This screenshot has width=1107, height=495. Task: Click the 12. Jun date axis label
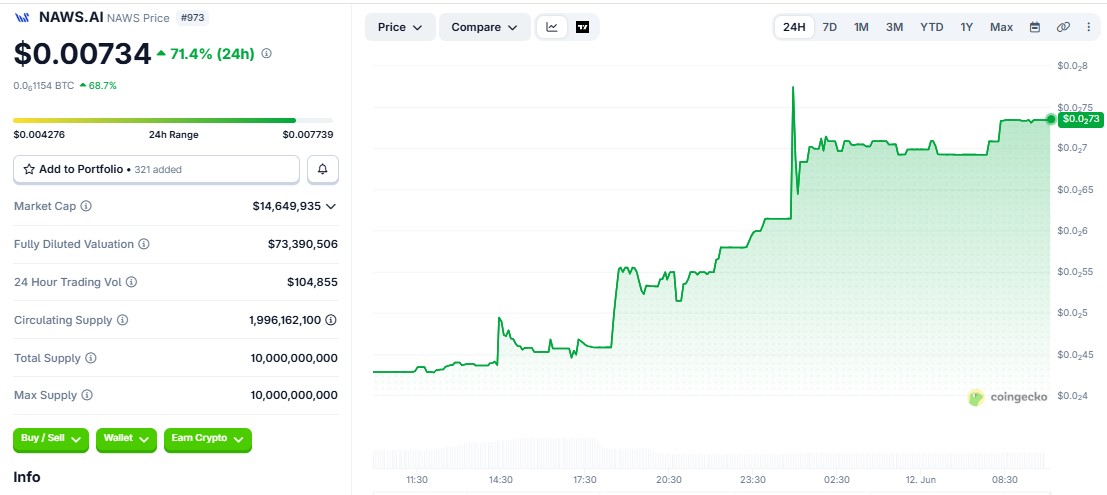(x=921, y=480)
